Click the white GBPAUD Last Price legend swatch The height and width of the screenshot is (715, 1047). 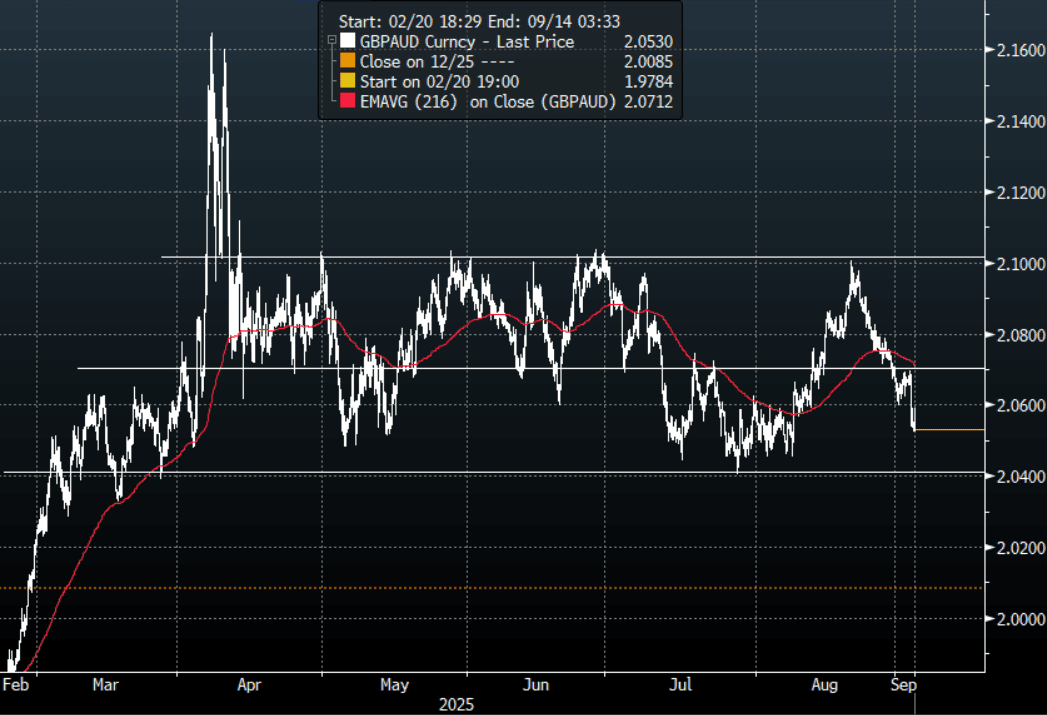pos(347,41)
